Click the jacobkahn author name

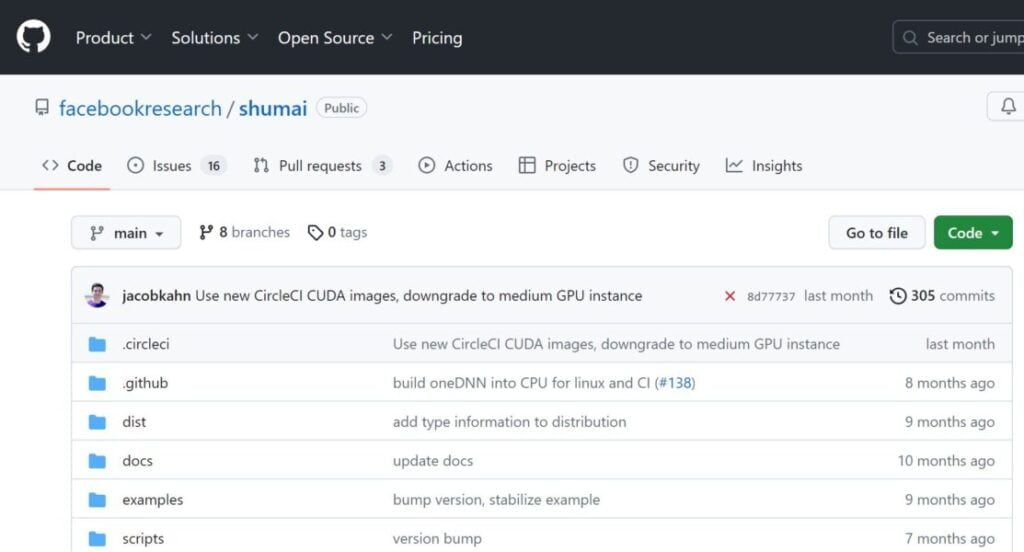[x=156, y=296]
